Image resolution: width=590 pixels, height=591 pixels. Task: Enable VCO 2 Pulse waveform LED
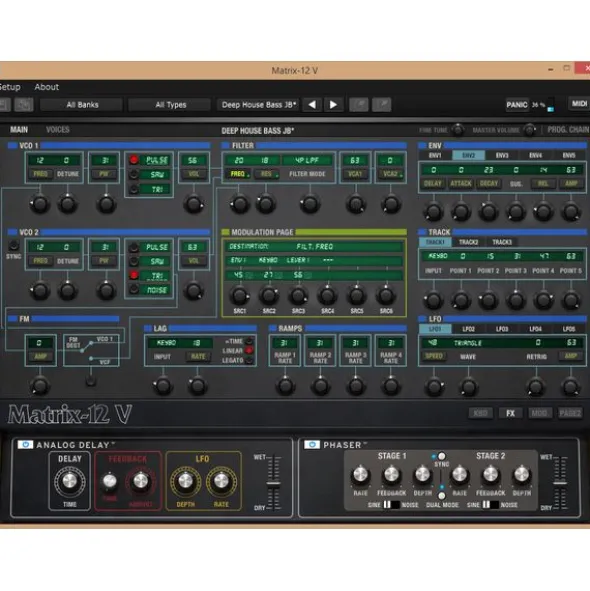(x=134, y=247)
